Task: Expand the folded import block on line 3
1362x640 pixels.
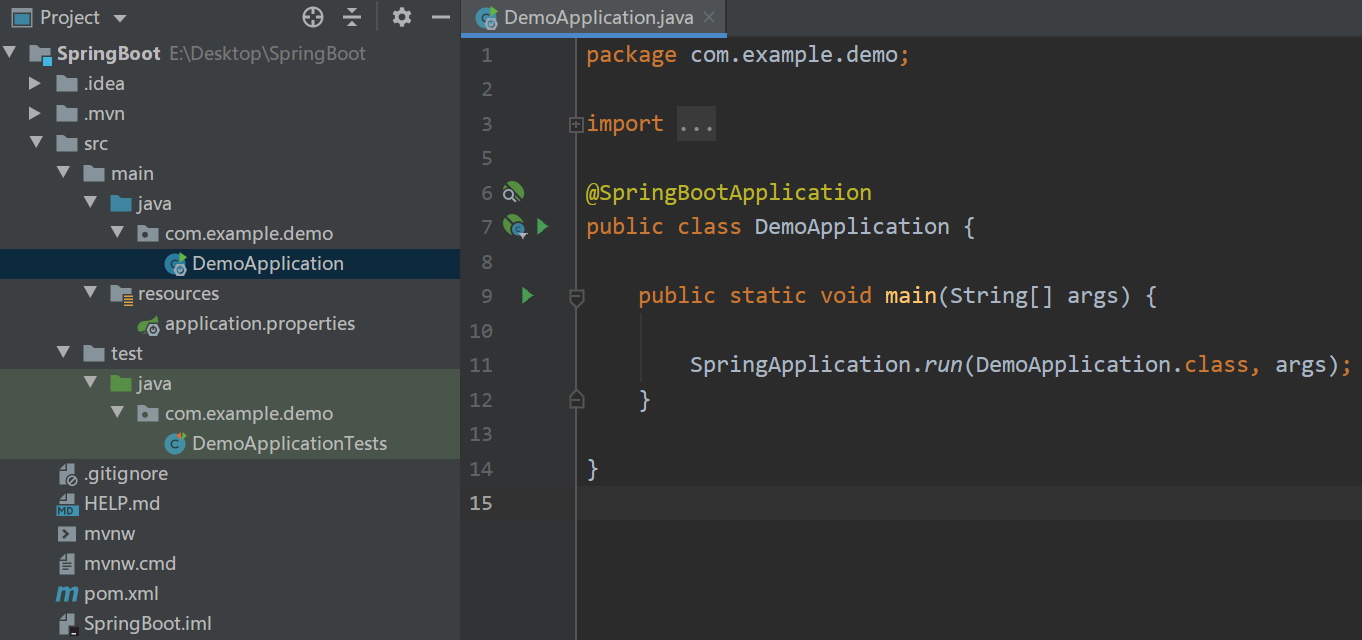Action: (x=576, y=125)
